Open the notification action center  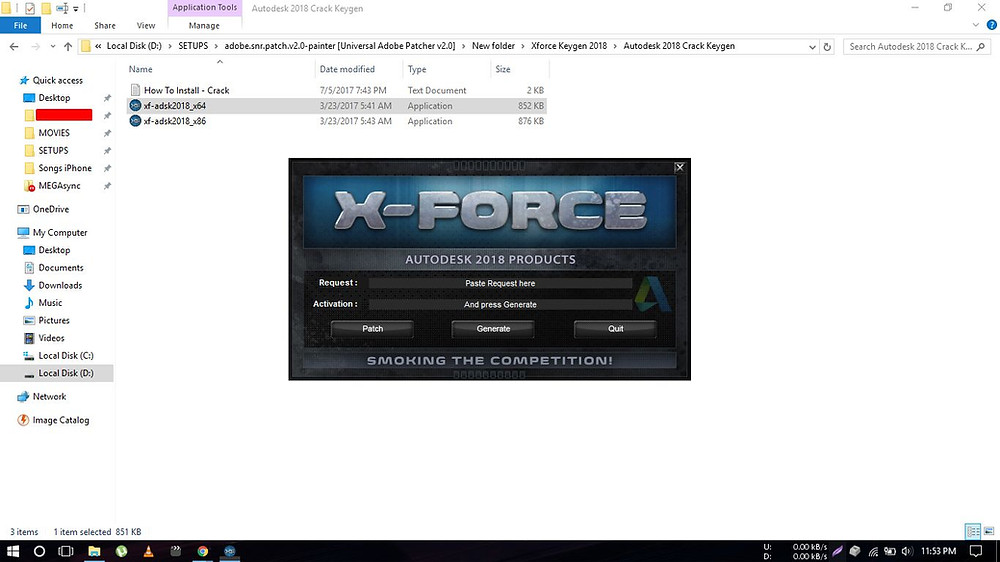pos(976,551)
